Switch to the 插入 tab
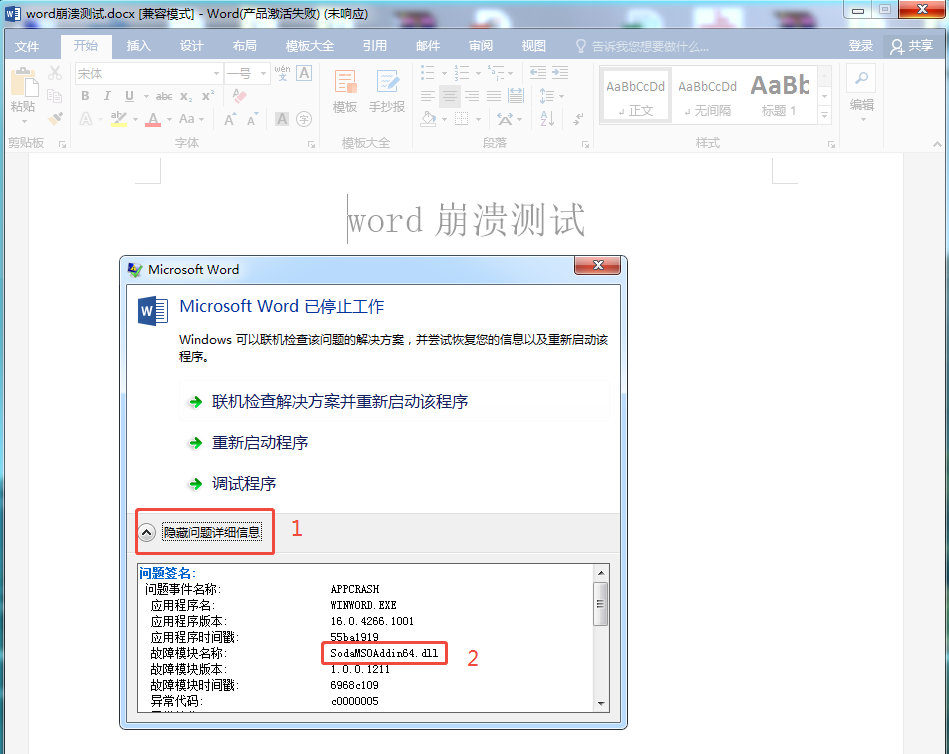 coord(139,46)
